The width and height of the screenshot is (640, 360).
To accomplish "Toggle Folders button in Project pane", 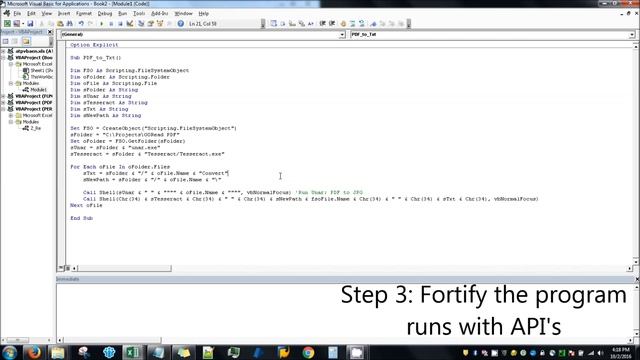I will click(x=26, y=41).
